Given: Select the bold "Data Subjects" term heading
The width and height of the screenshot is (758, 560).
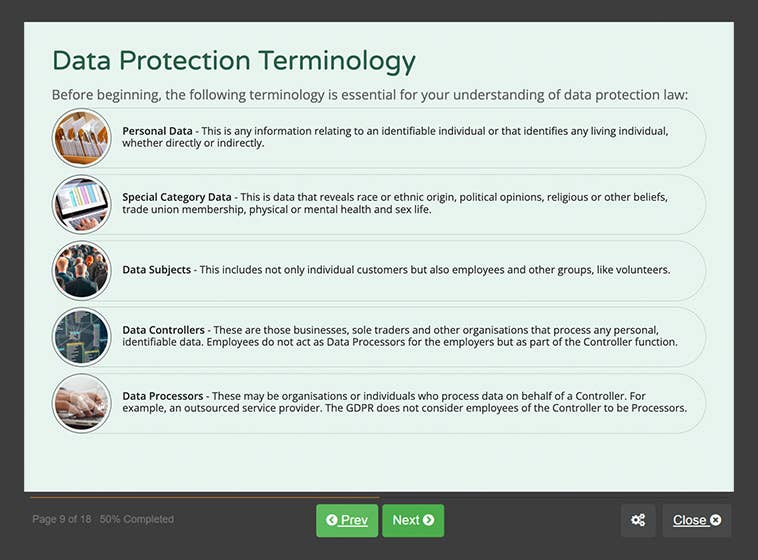Looking at the screenshot, I should [x=157, y=270].
